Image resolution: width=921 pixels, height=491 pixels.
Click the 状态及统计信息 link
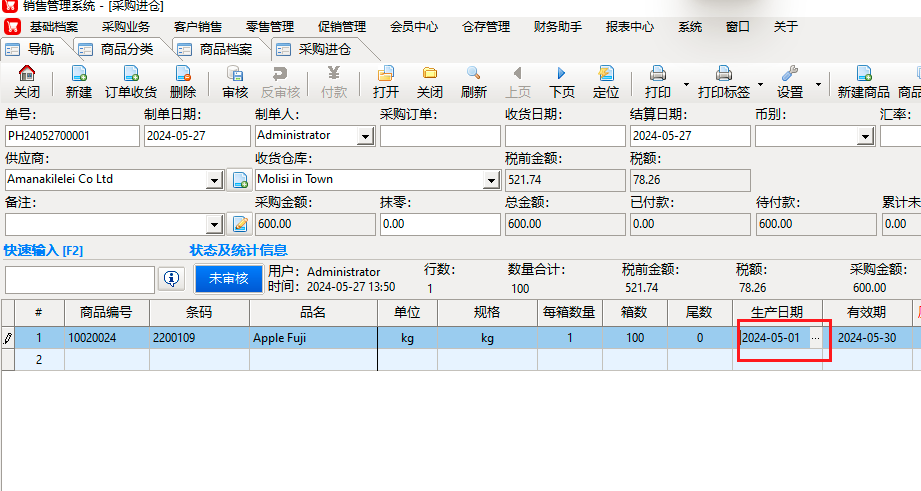238,251
